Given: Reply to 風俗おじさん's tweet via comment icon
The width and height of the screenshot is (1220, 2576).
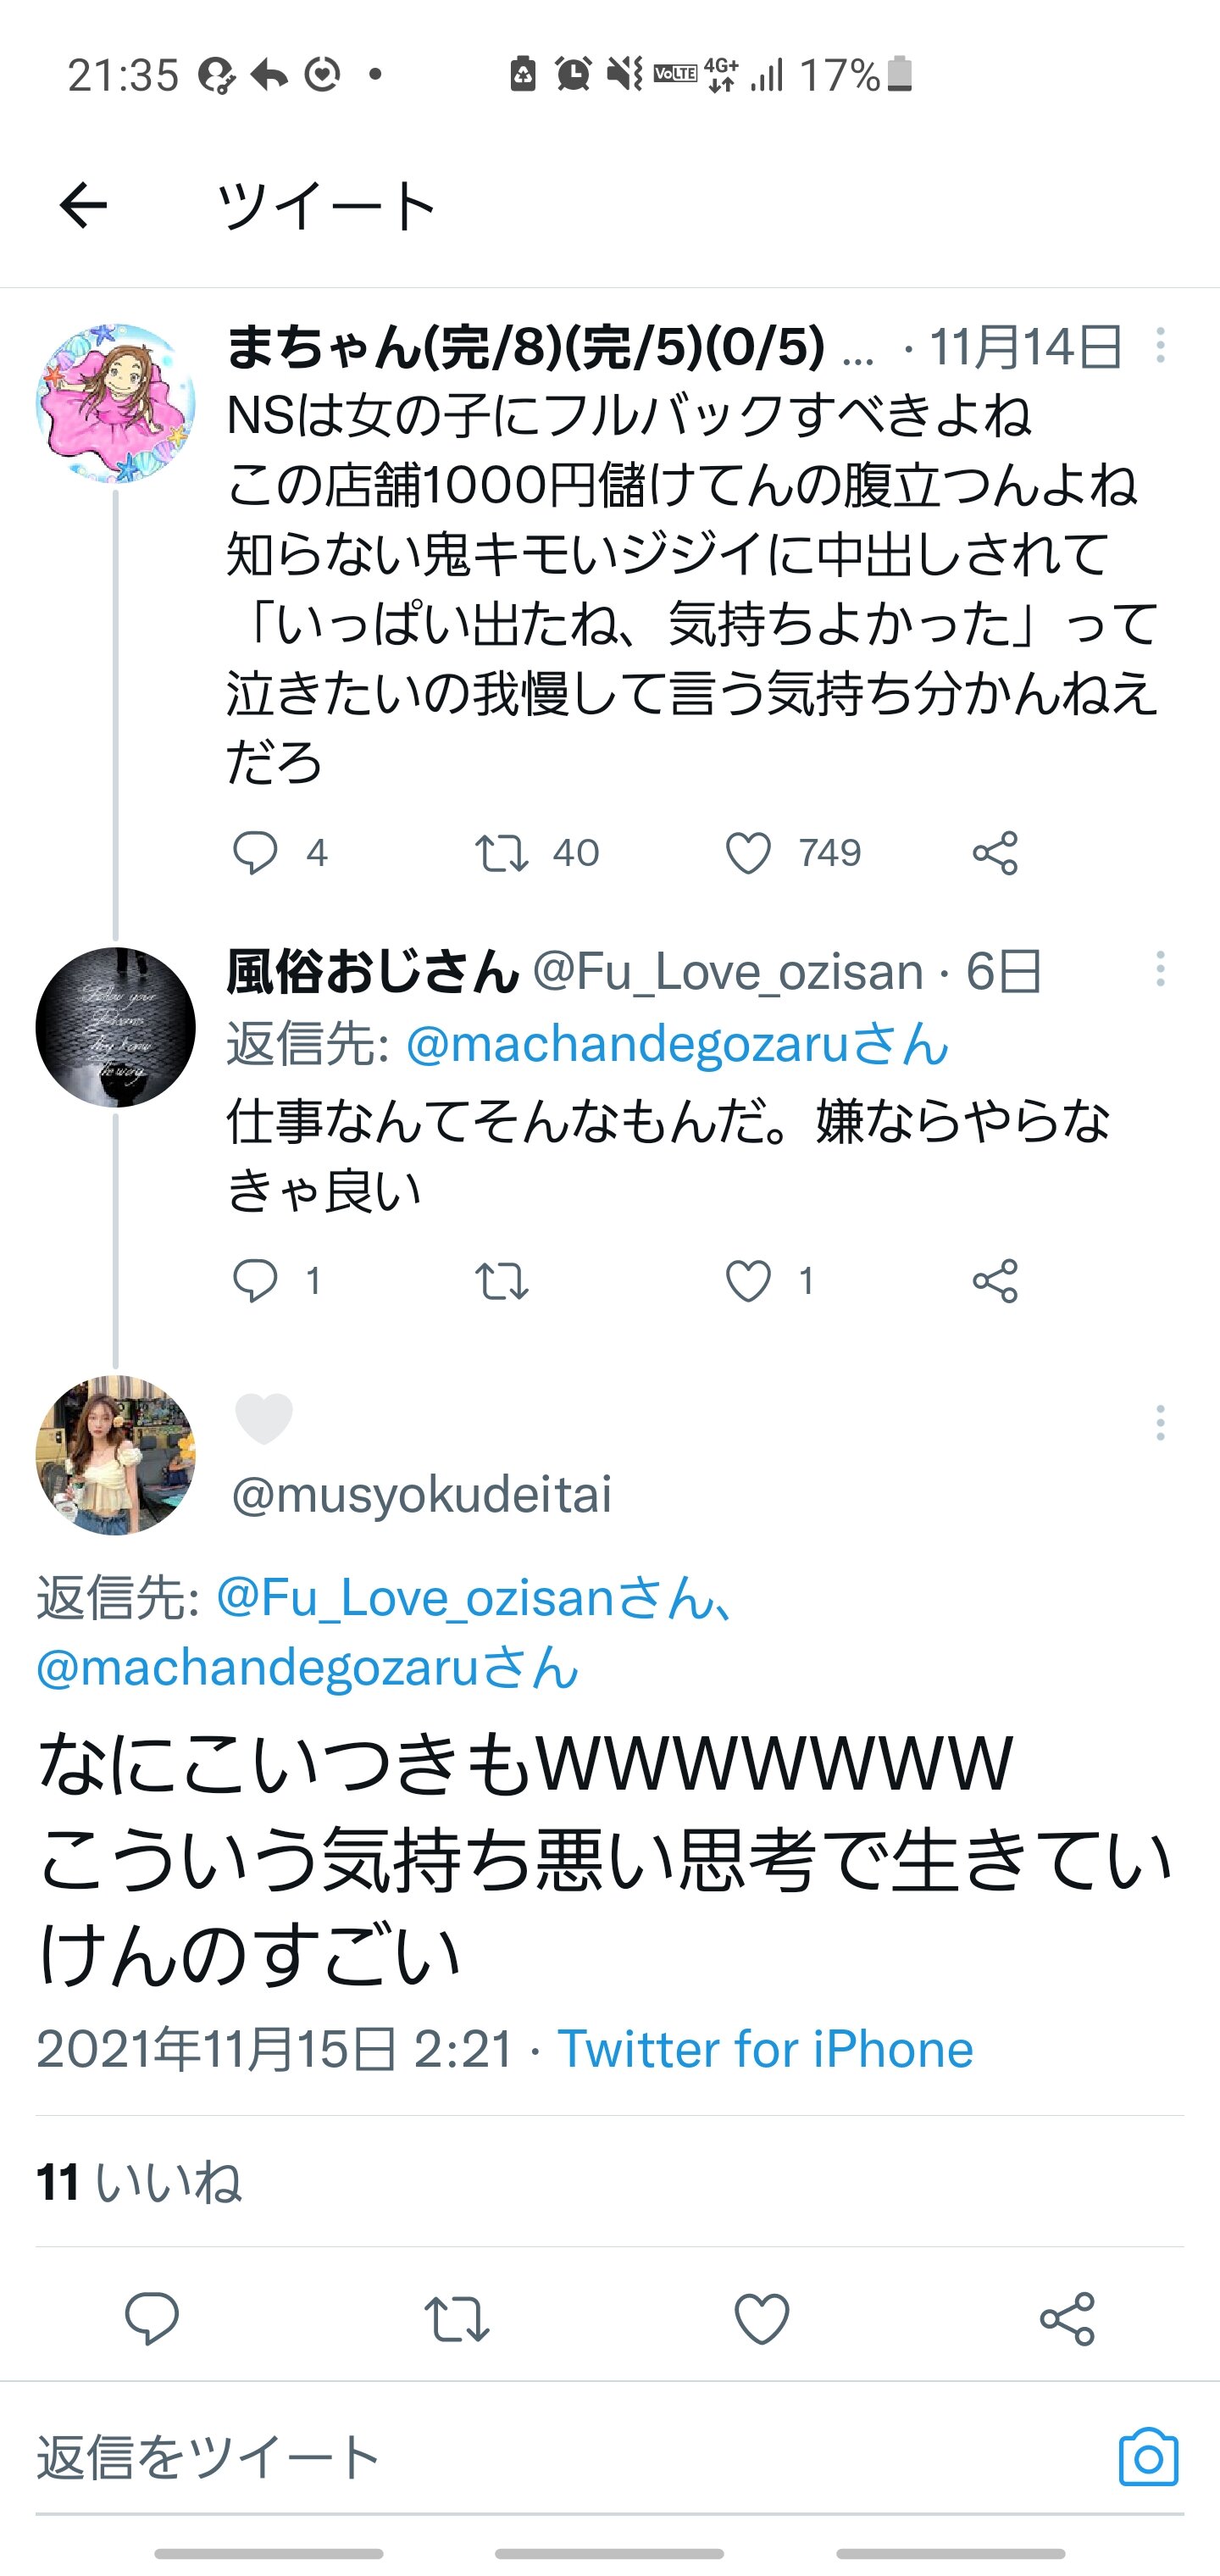Looking at the screenshot, I should tap(255, 1281).
